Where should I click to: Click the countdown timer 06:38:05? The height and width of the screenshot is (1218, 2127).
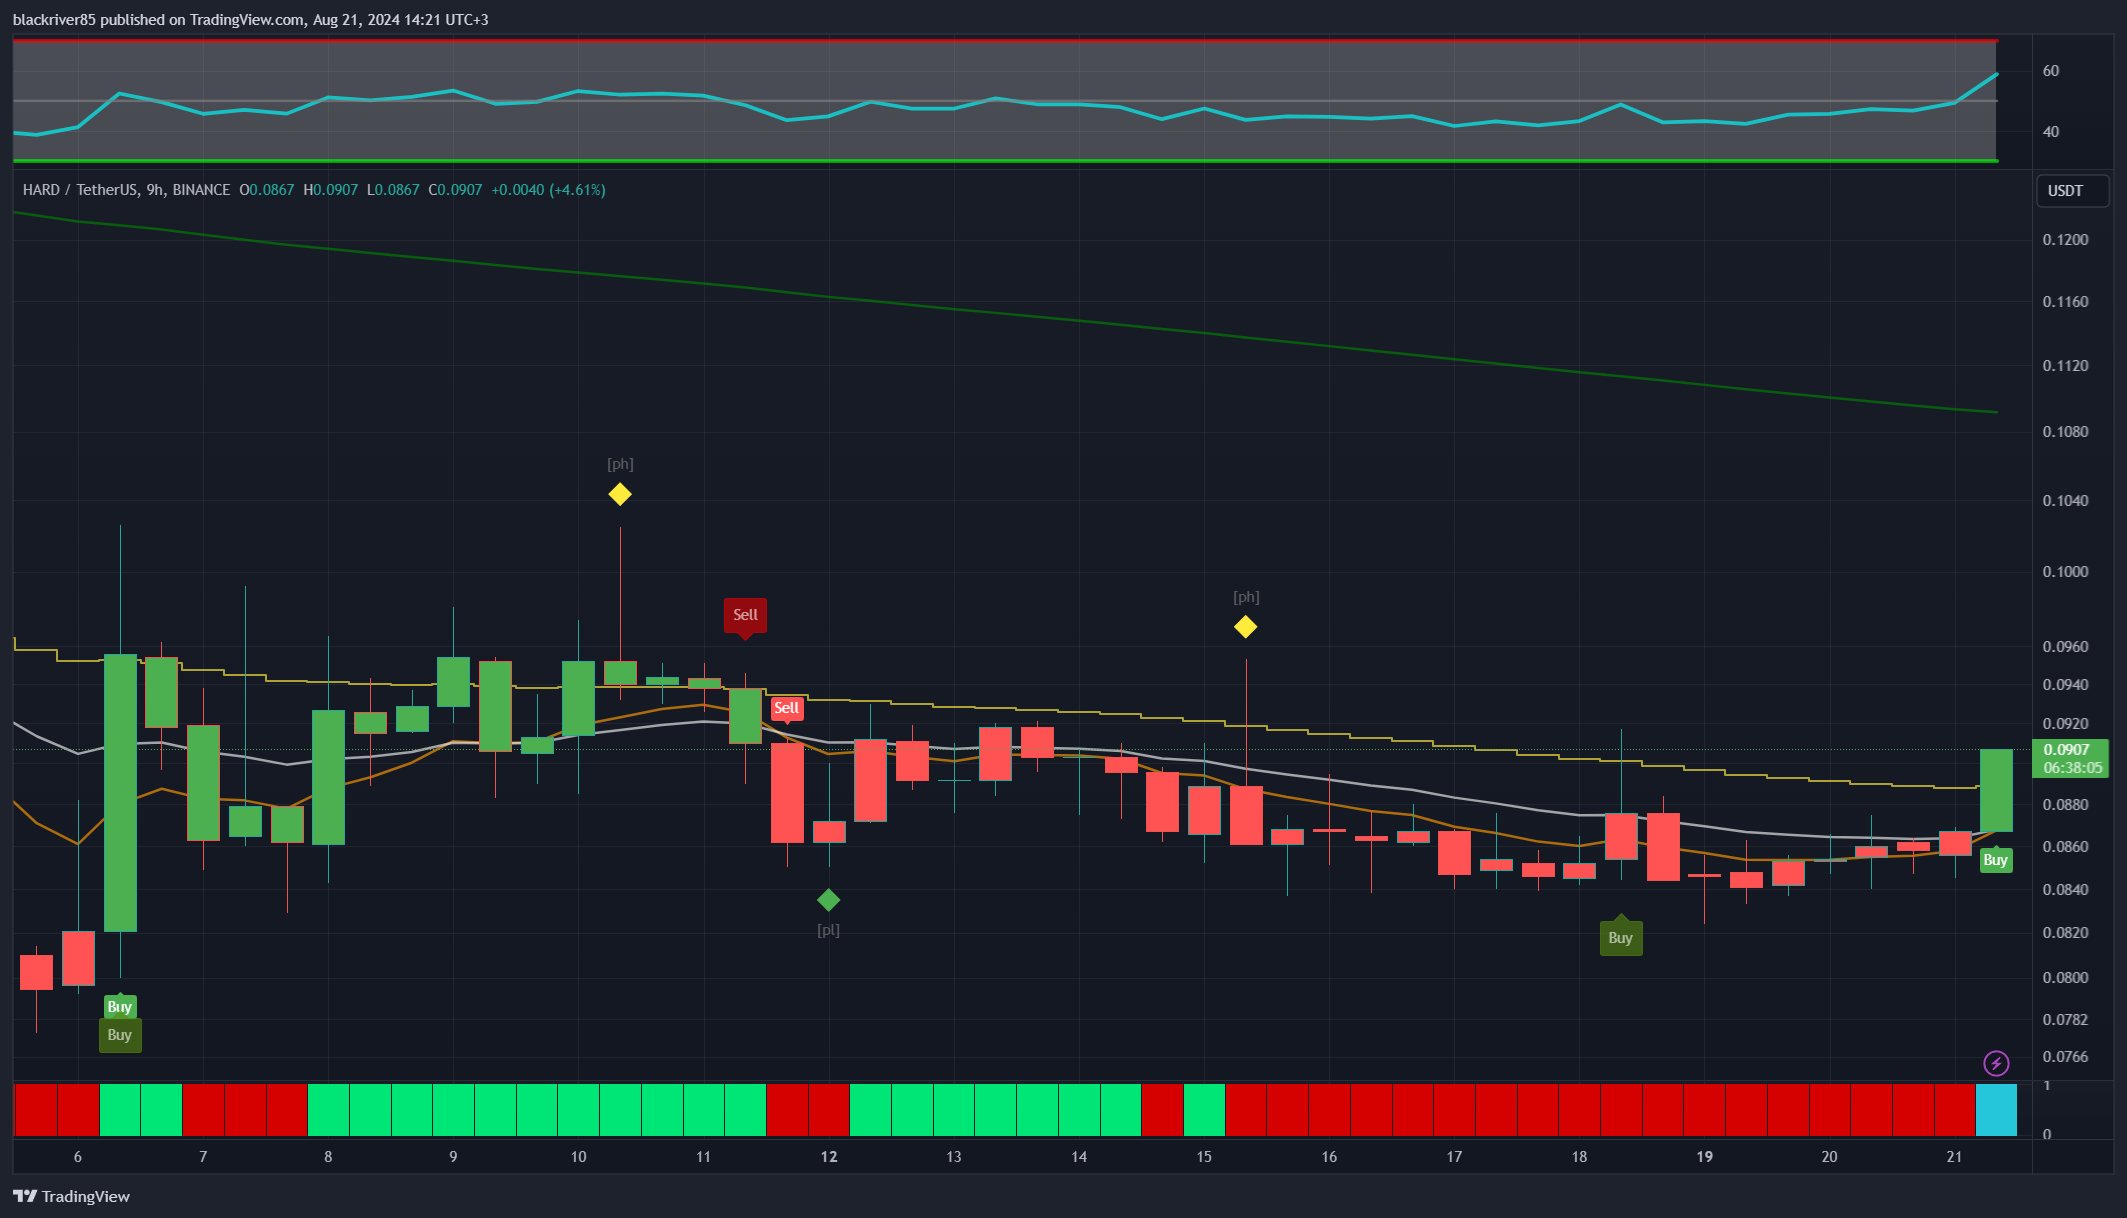coord(2072,768)
